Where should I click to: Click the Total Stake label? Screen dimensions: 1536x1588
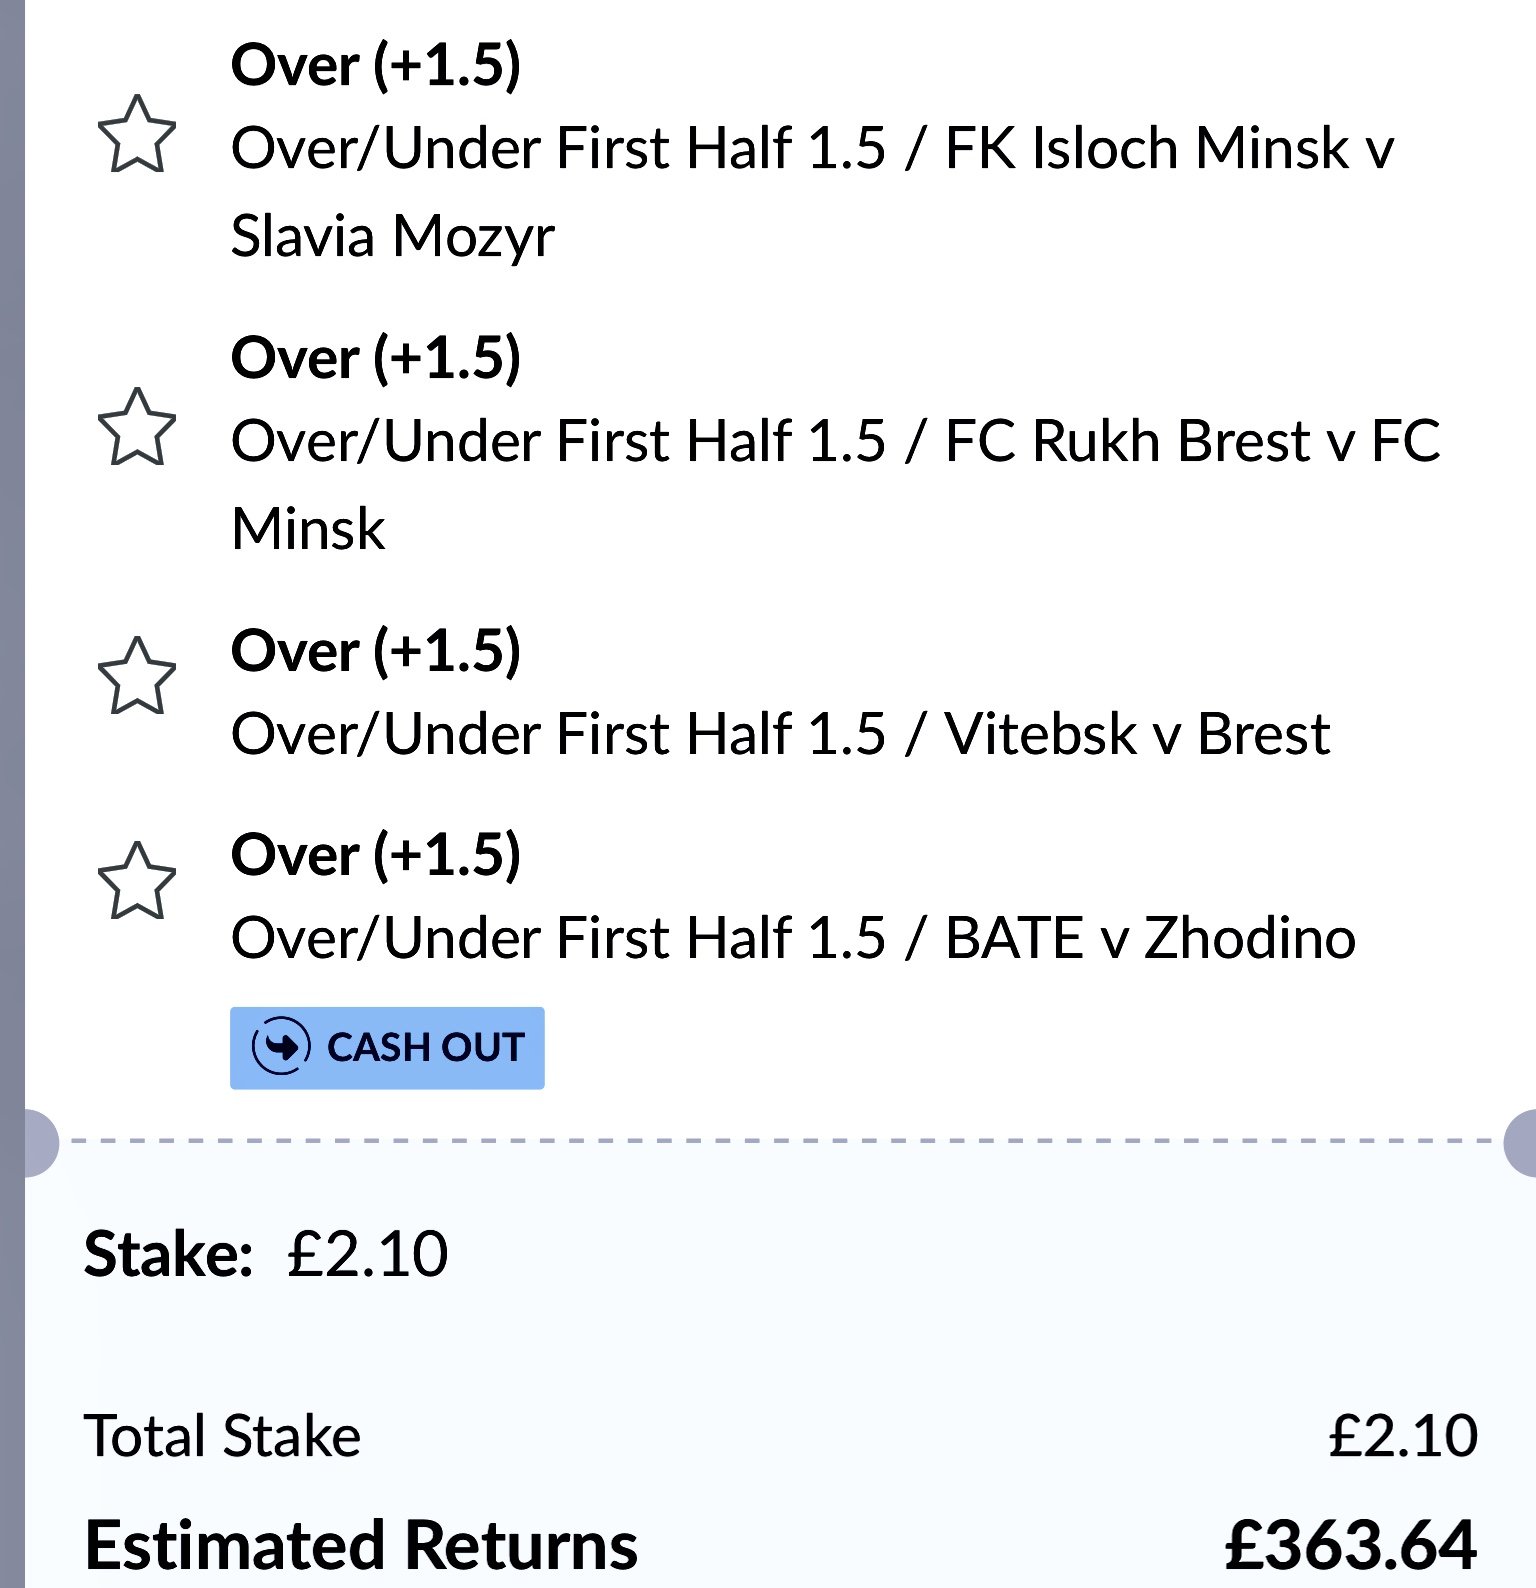coord(222,1436)
